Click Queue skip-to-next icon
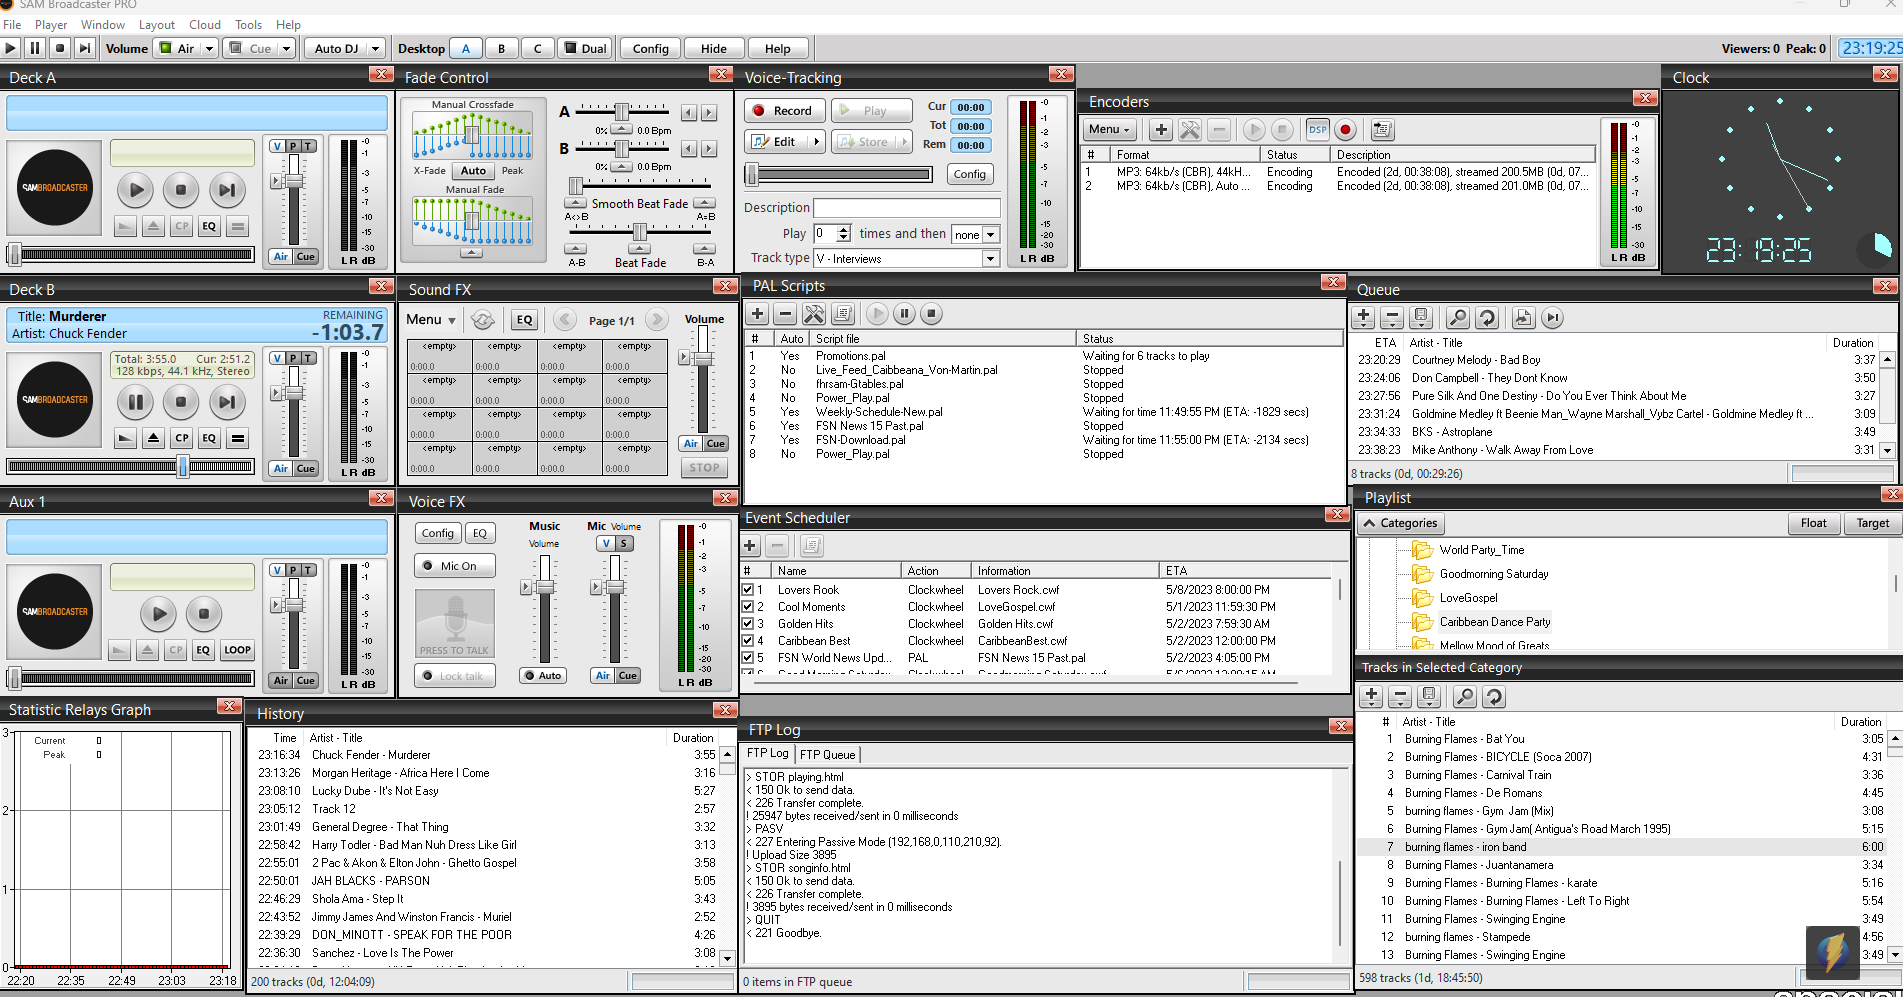Image resolution: width=1903 pixels, height=997 pixels. coord(1552,318)
